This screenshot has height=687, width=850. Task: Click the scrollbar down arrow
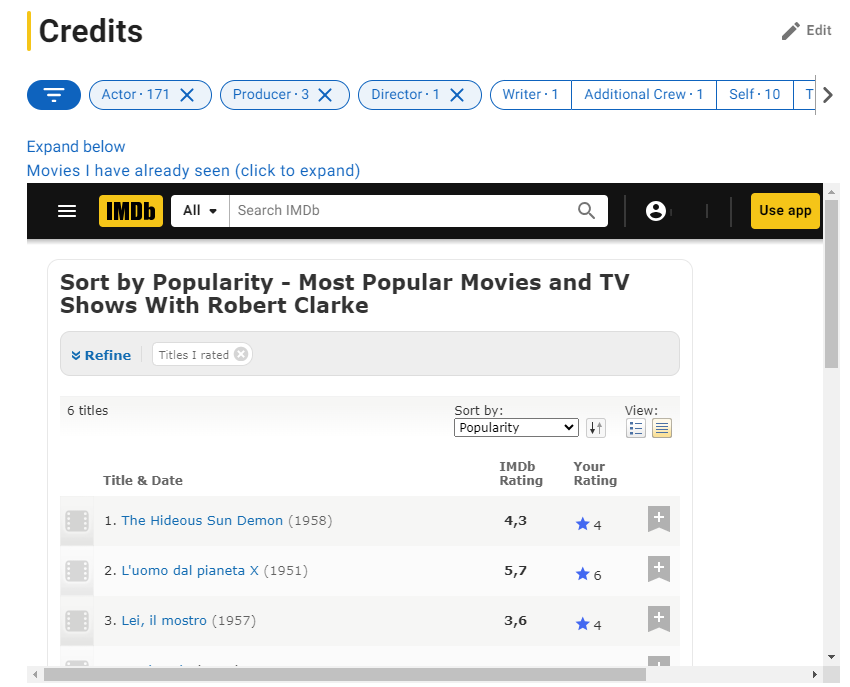(832, 657)
